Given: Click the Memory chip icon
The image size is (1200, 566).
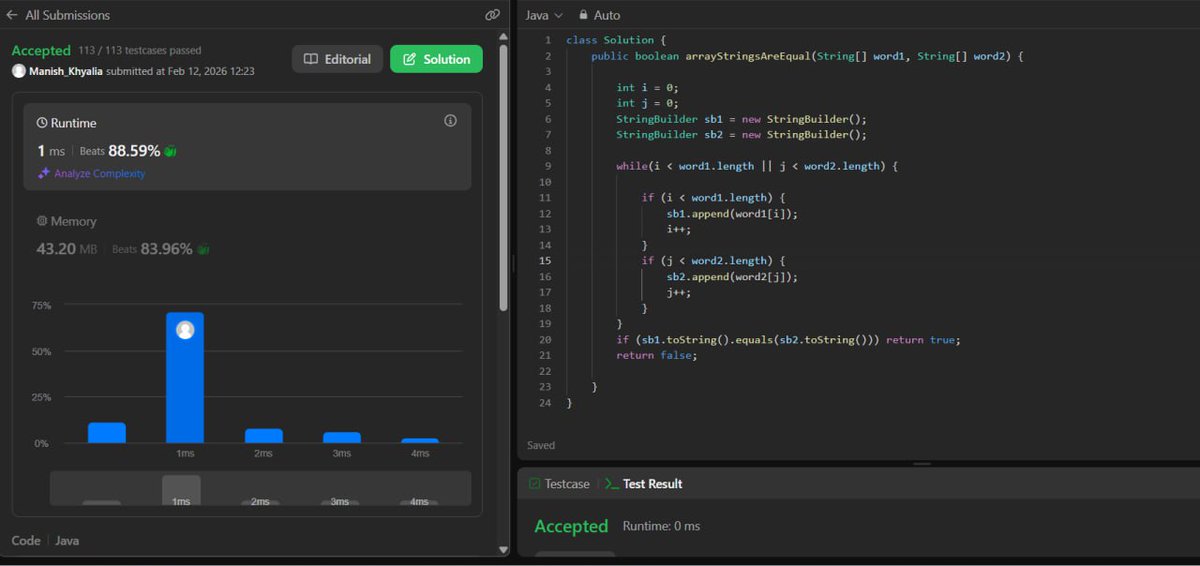Looking at the screenshot, I should (42, 221).
